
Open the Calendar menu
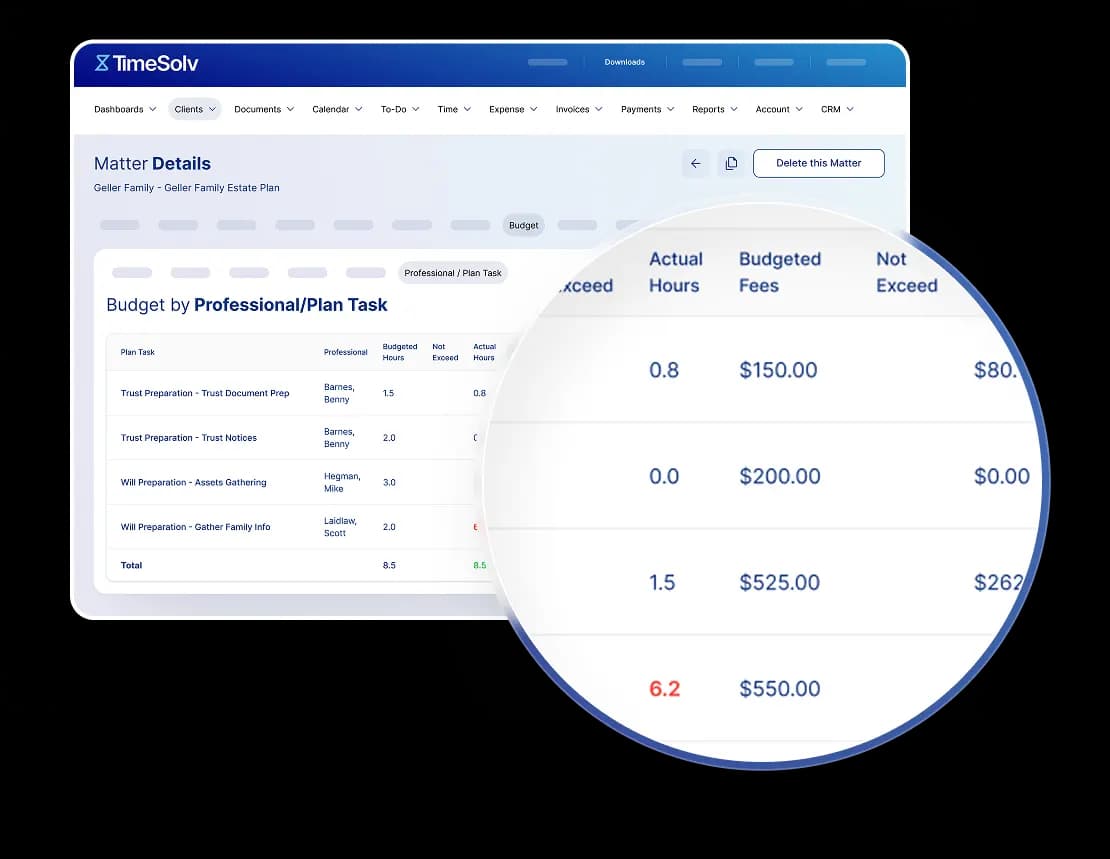[337, 109]
